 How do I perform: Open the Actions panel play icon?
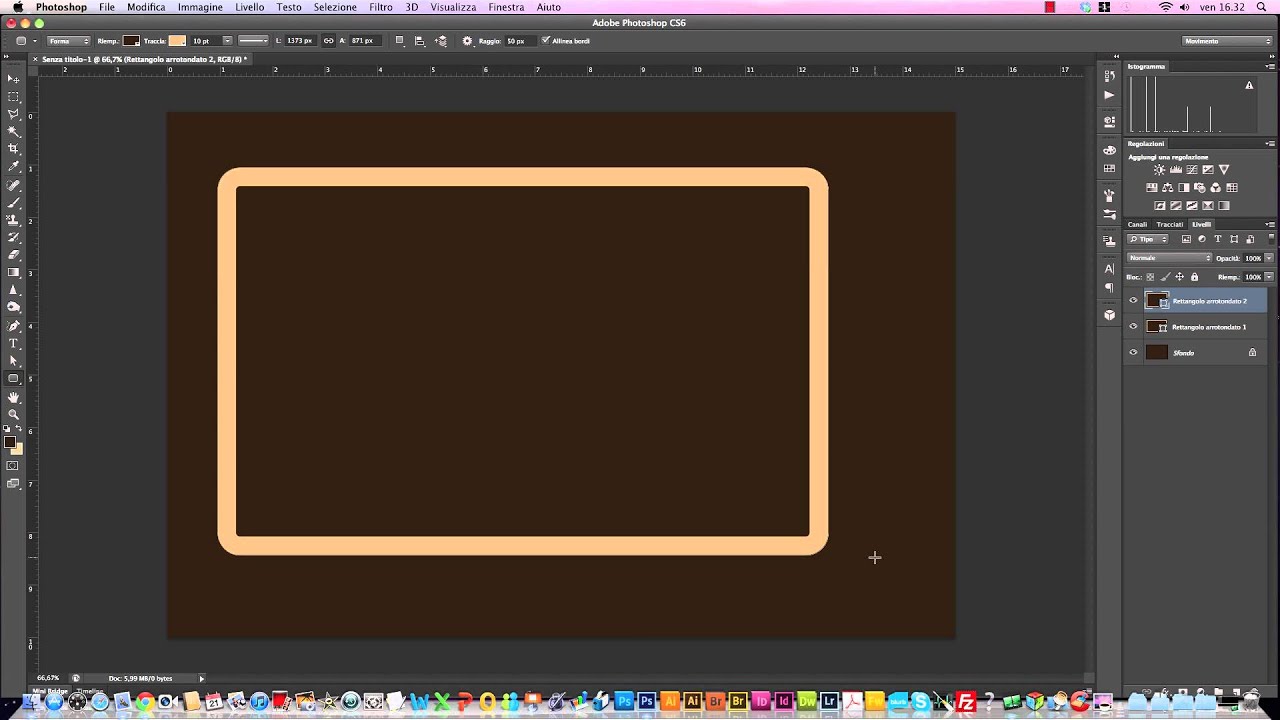tap(1109, 95)
